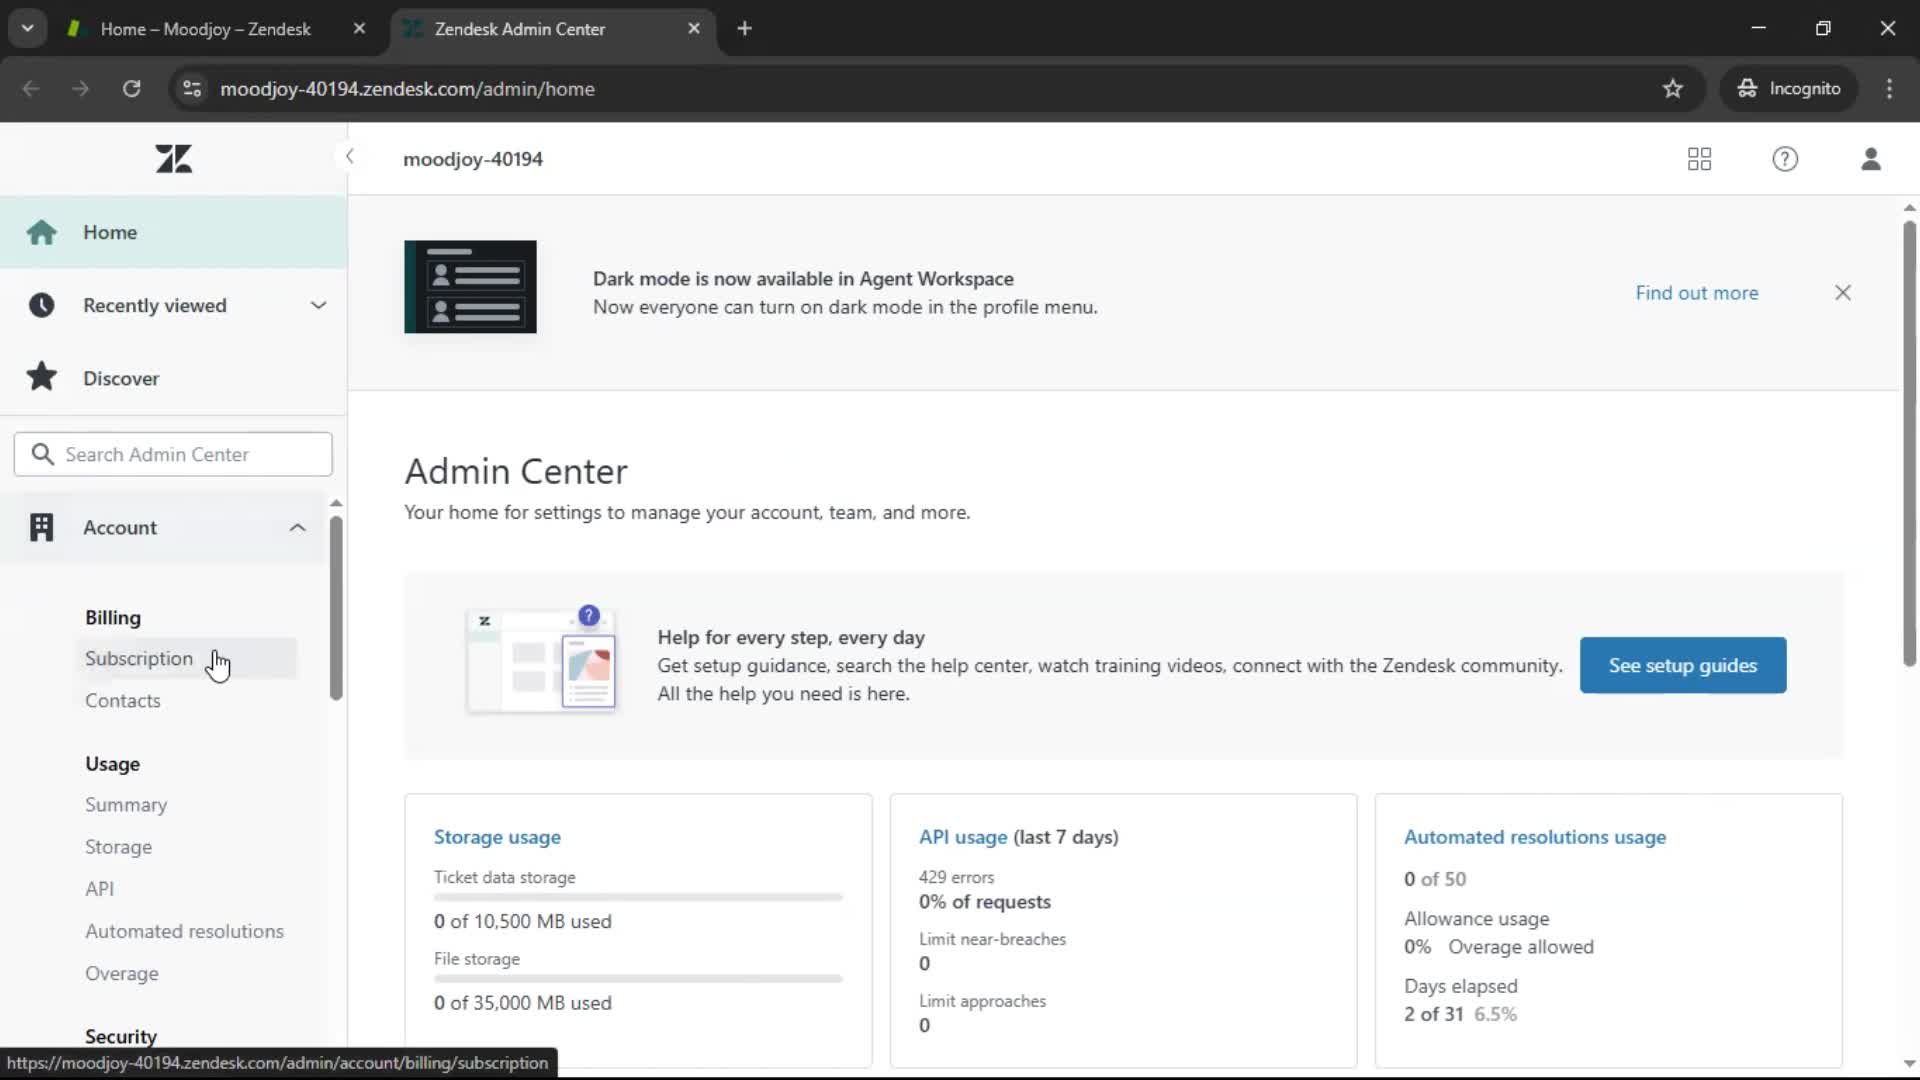Close the Home – Moodjoy tab
The image size is (1920, 1080).
point(359,29)
